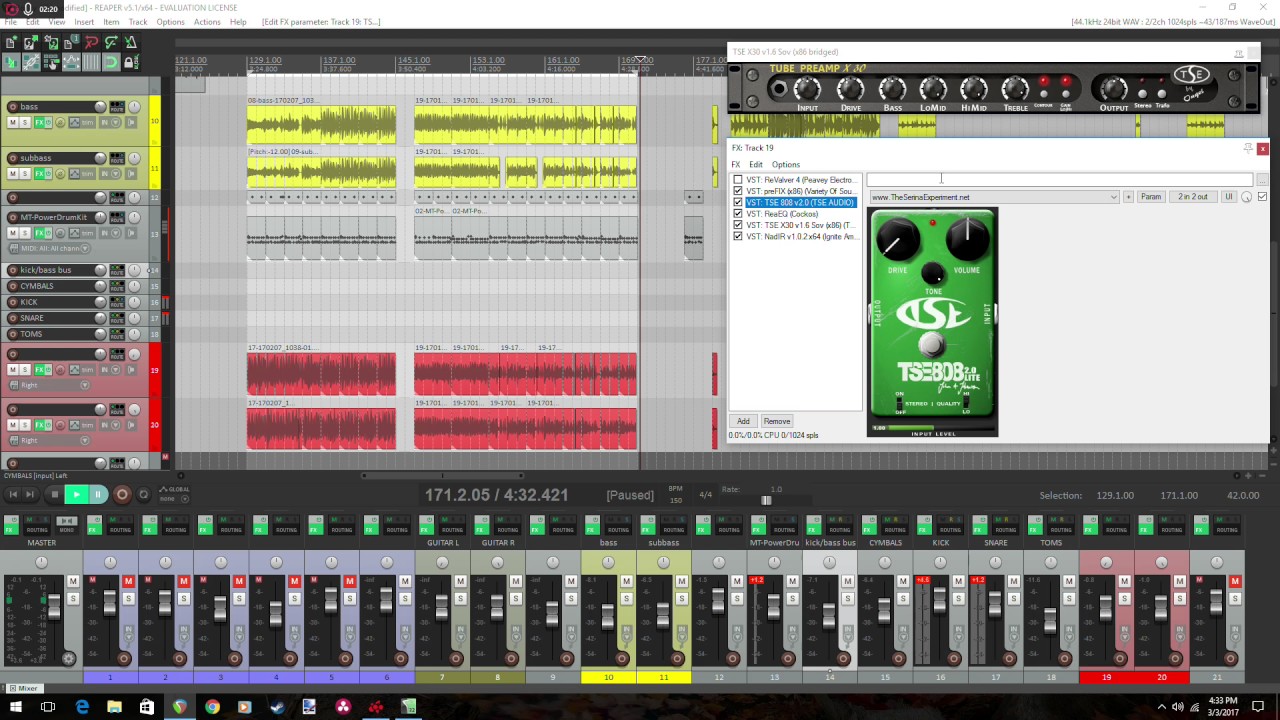Screen dimensions: 1280x720
Task: Open Options menu in the FX window
Action: click(x=785, y=164)
